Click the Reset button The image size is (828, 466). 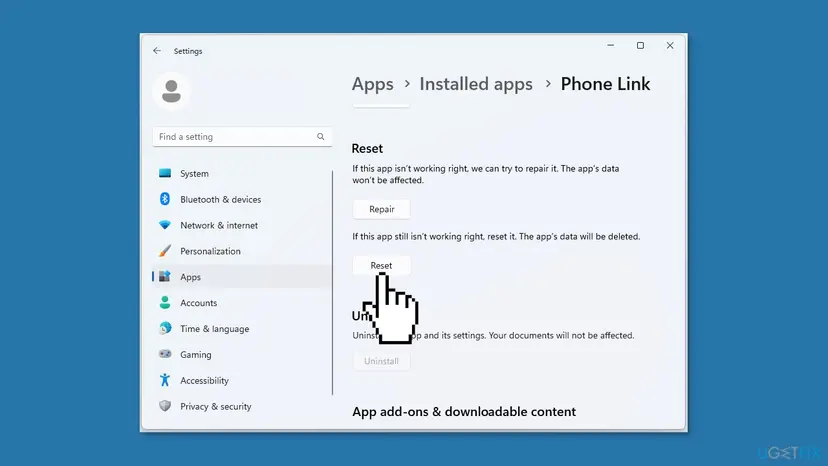(381, 265)
